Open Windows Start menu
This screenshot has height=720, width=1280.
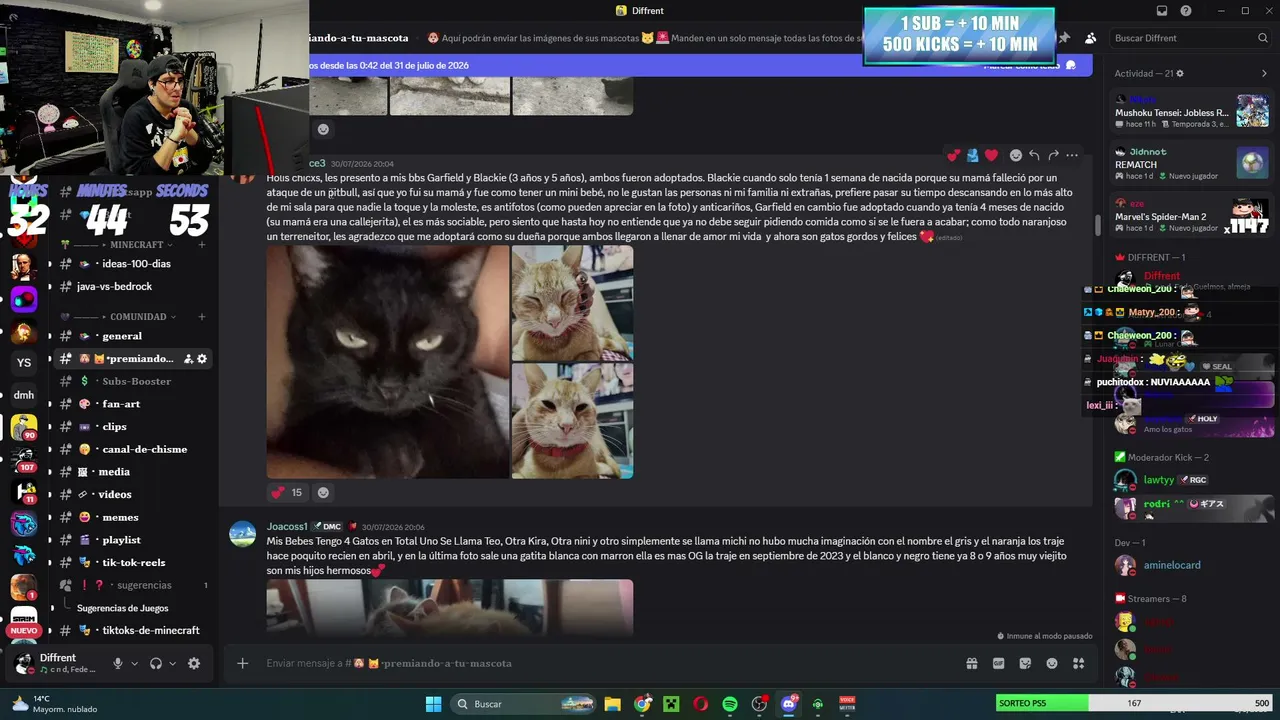(433, 704)
